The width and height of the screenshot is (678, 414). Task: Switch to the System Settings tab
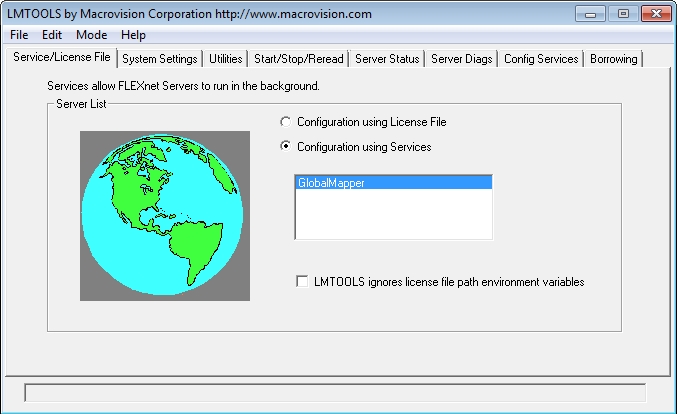(x=160, y=59)
